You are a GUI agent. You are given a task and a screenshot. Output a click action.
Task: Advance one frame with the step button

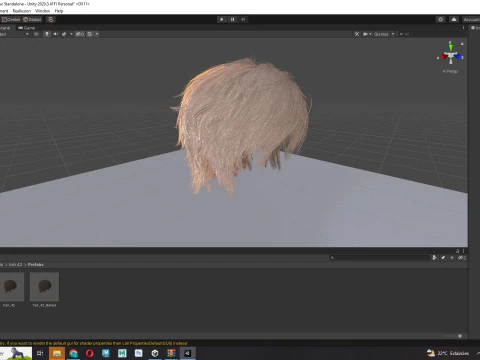(243, 19)
